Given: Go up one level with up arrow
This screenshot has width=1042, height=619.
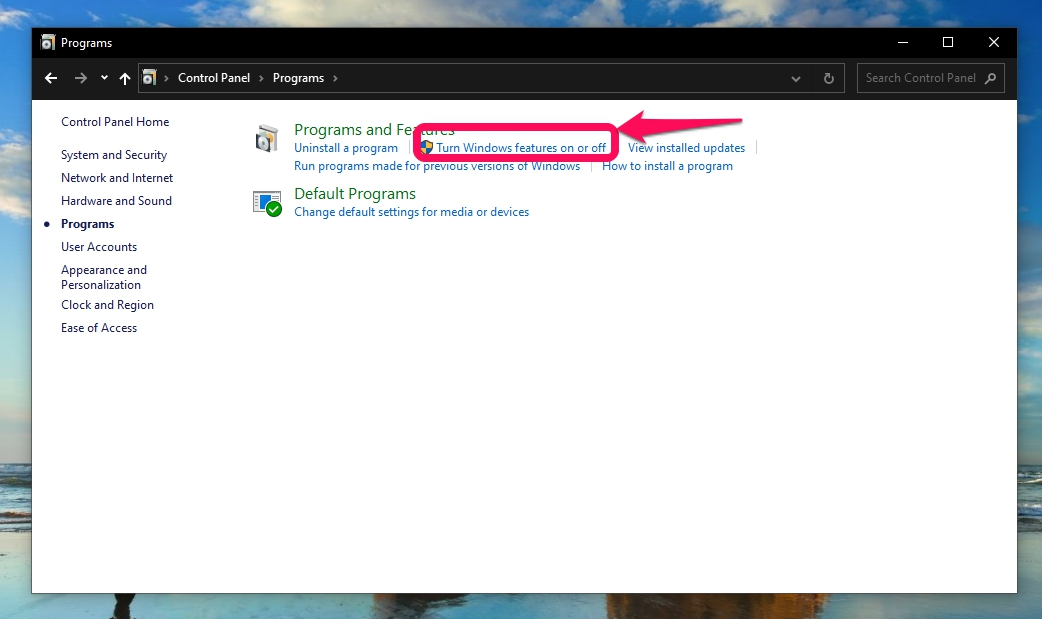Looking at the screenshot, I should tap(124, 78).
